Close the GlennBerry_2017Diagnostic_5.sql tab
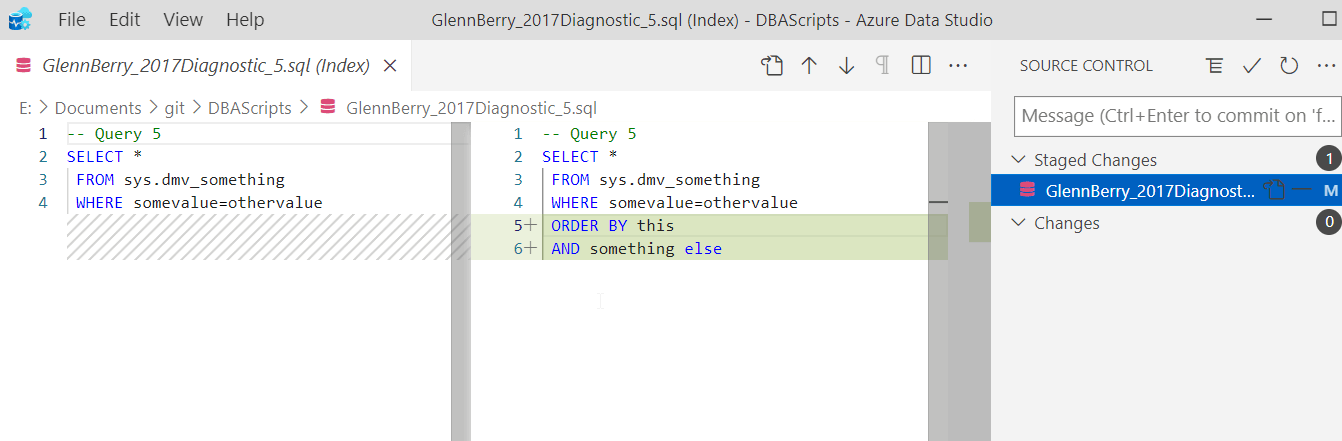 pos(391,66)
